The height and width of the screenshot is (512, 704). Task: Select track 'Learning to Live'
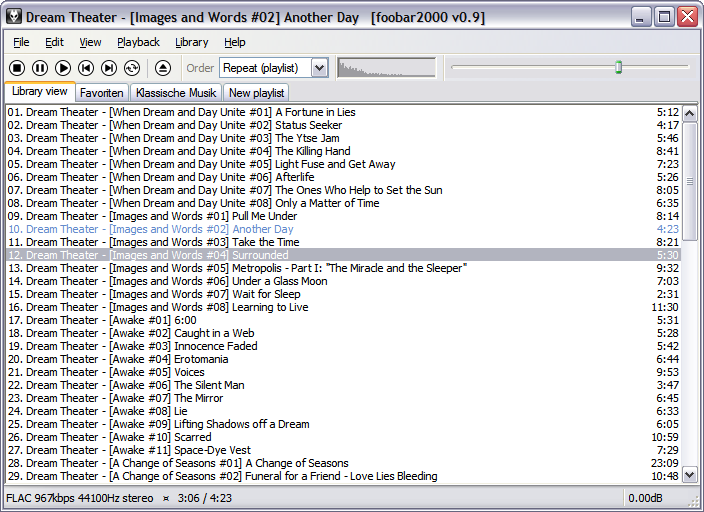click(x=343, y=307)
